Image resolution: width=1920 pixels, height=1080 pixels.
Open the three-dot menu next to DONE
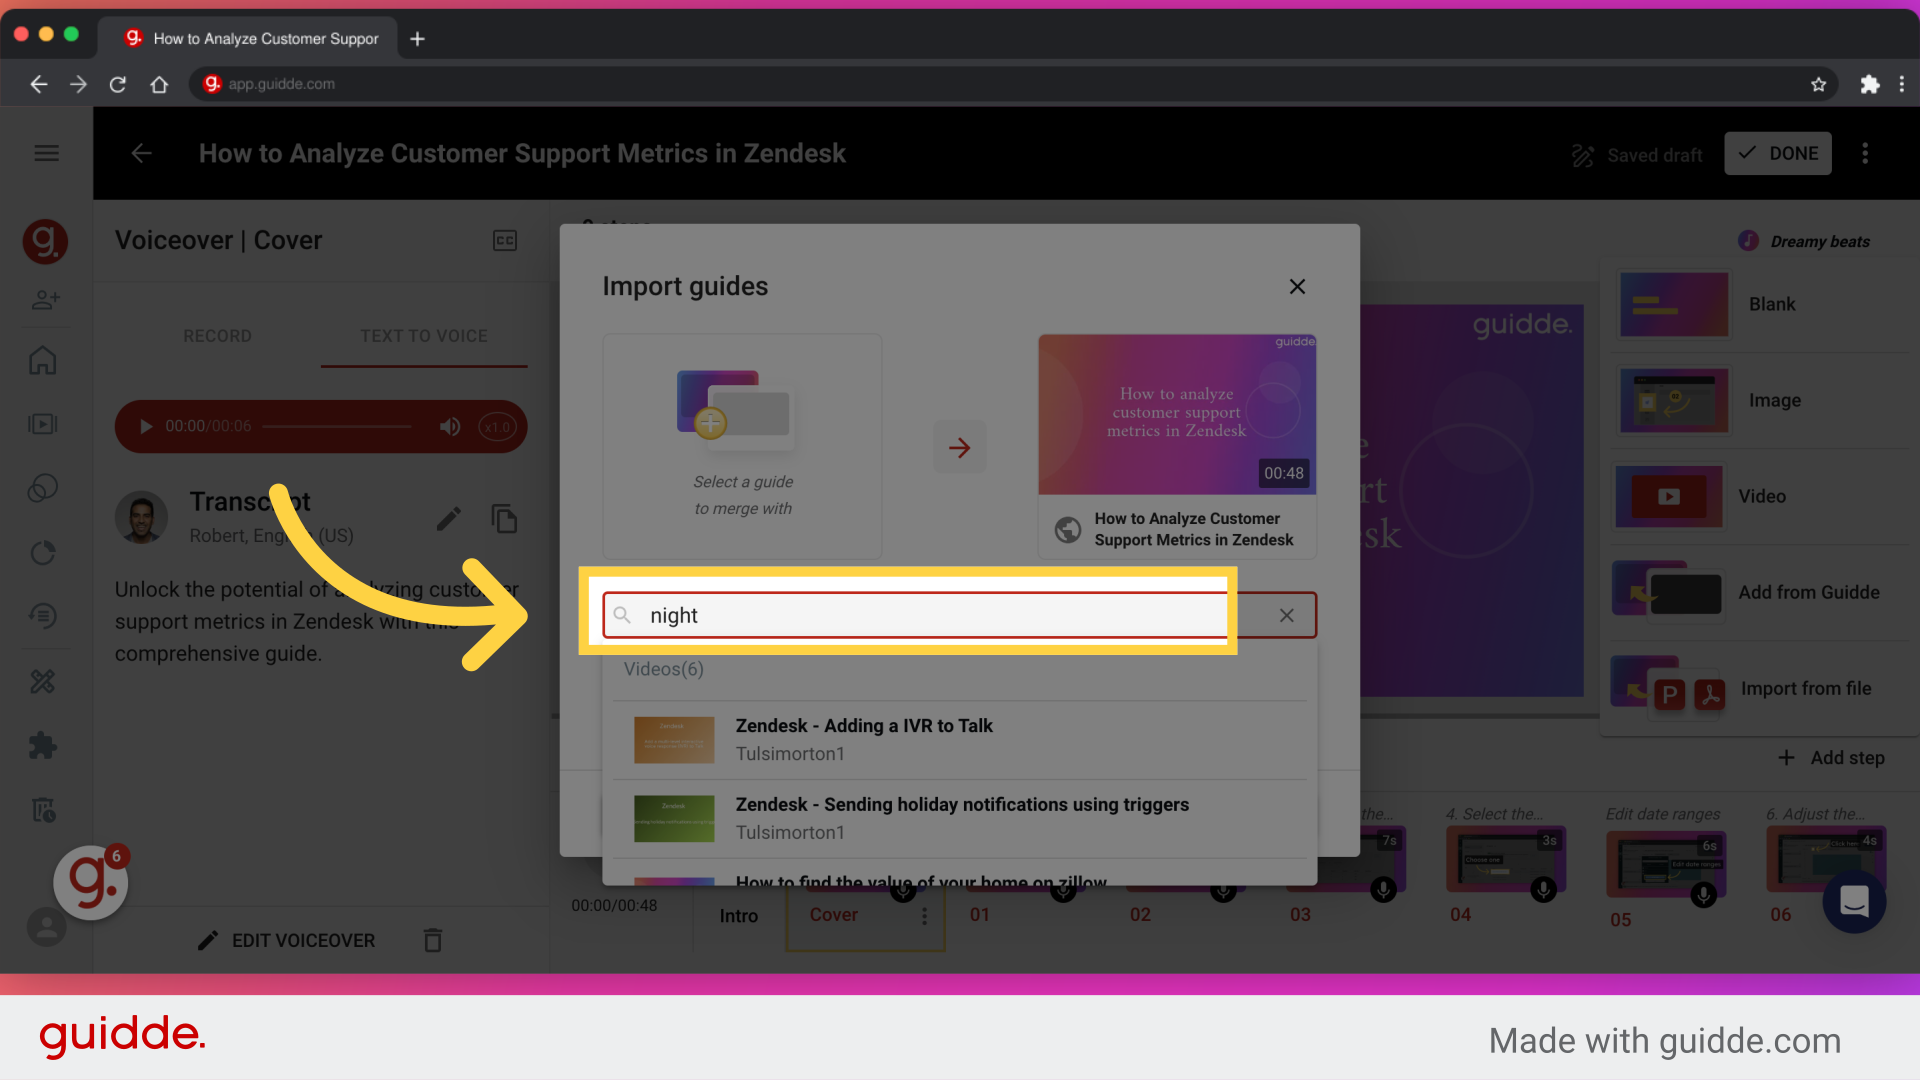1866,153
